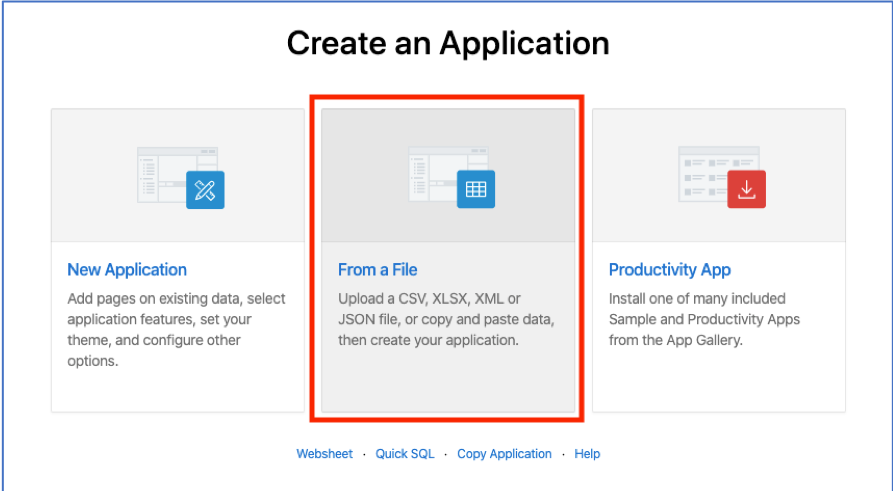The height and width of the screenshot is (491, 893).
Task: Select the 'Install one of many included' description
Action: [x=704, y=320]
